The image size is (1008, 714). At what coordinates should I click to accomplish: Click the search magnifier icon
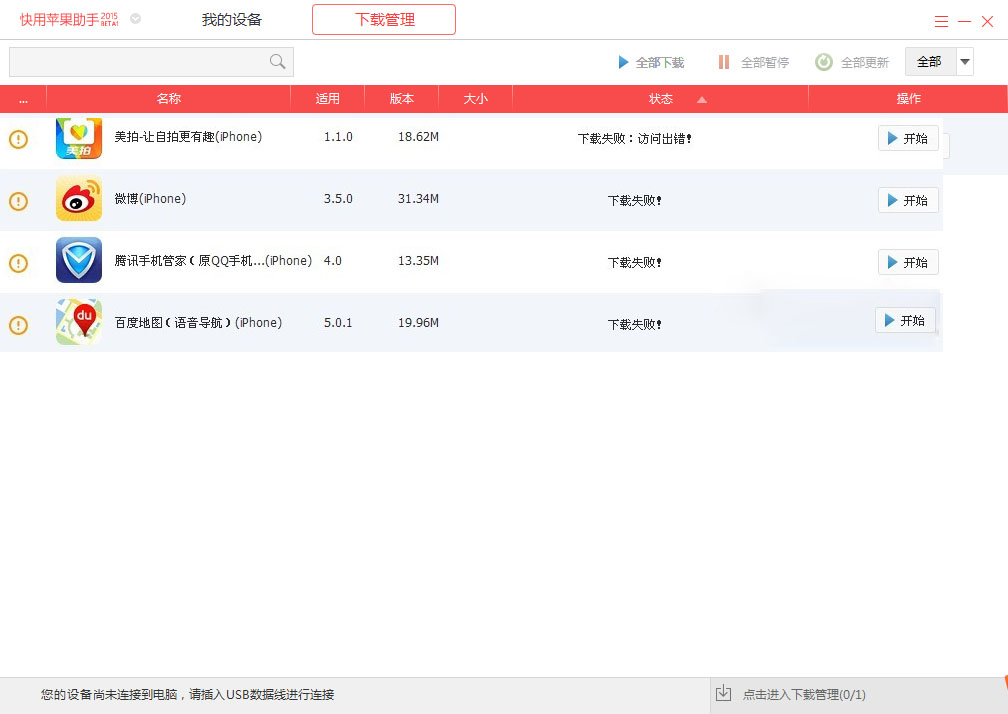[278, 62]
